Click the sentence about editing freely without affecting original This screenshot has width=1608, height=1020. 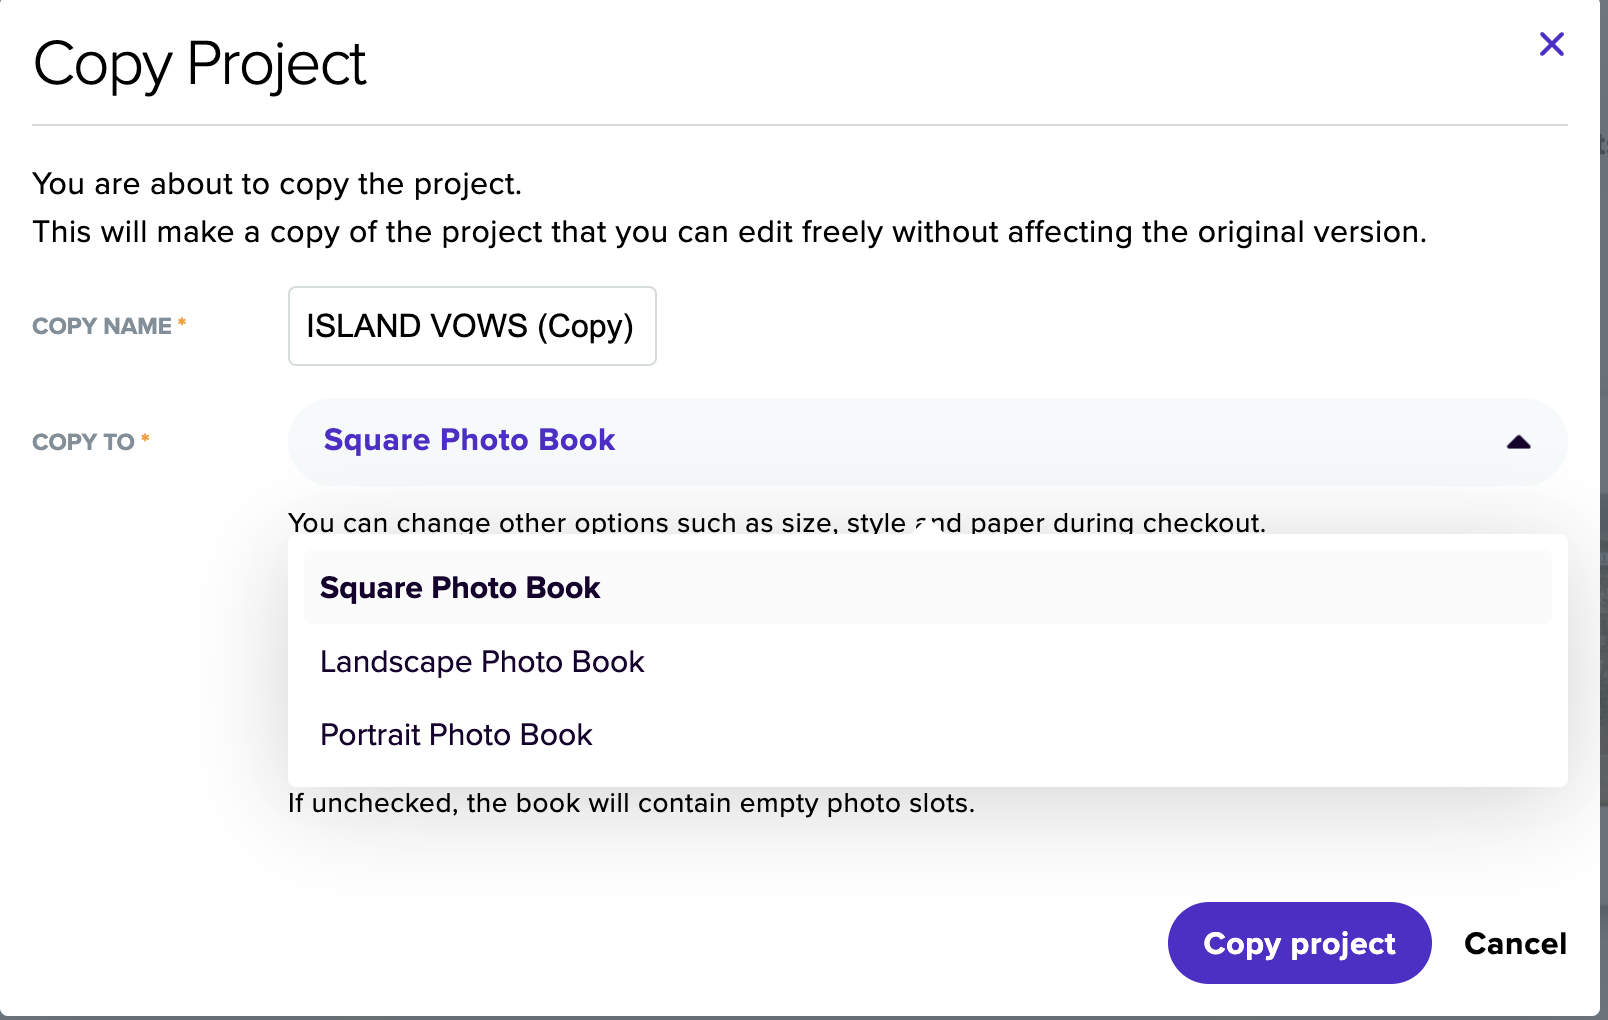click(729, 232)
